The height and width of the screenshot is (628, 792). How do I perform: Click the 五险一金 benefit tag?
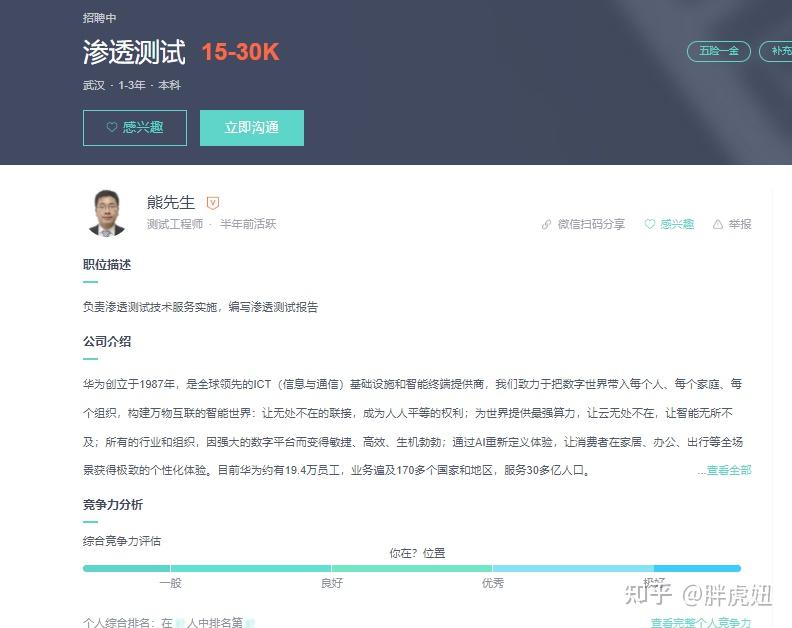(x=719, y=51)
